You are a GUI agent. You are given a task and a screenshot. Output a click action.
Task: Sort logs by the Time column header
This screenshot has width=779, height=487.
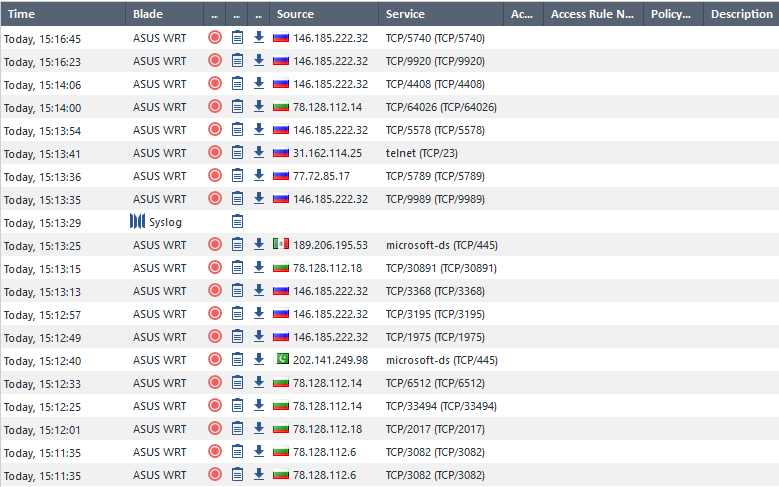point(63,13)
